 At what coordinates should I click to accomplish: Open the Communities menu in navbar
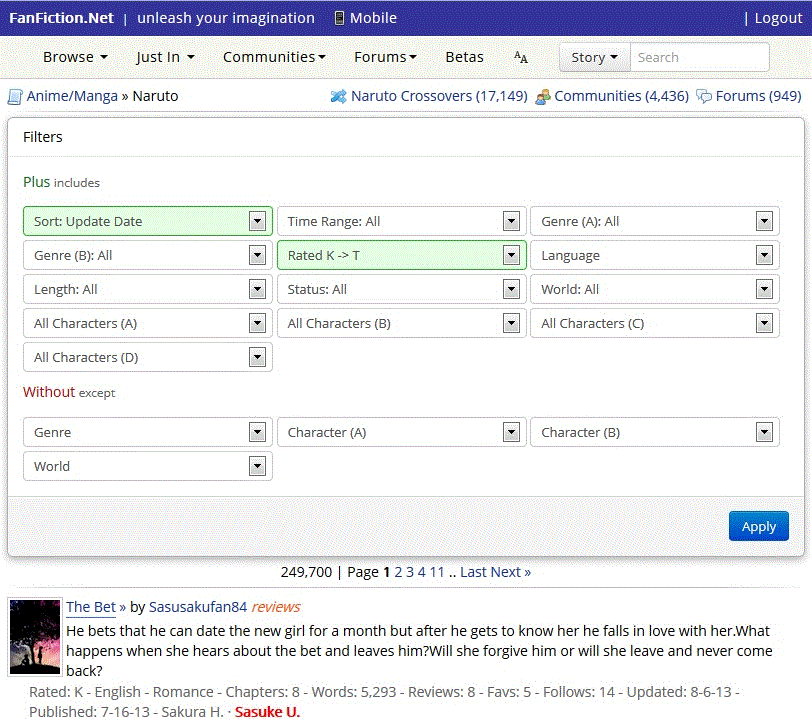274,57
